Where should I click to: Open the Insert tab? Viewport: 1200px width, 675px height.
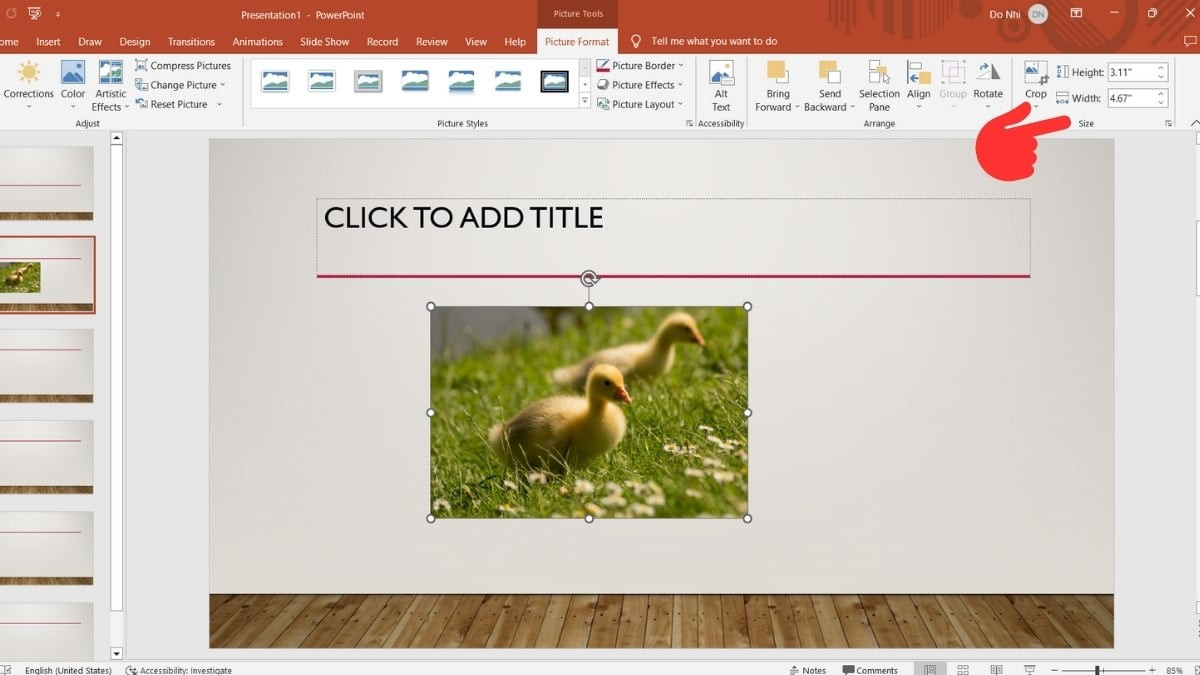click(x=48, y=42)
